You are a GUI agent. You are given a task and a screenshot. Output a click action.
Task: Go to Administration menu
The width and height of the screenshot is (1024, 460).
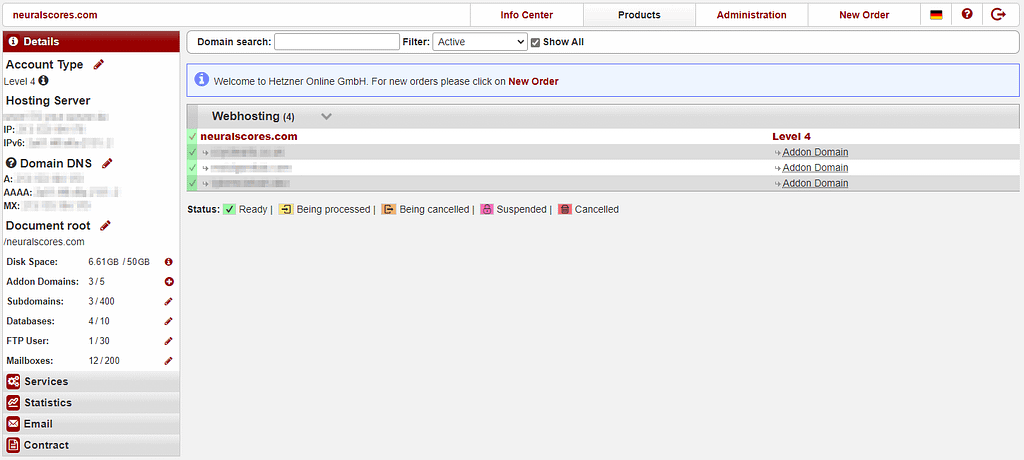[751, 15]
